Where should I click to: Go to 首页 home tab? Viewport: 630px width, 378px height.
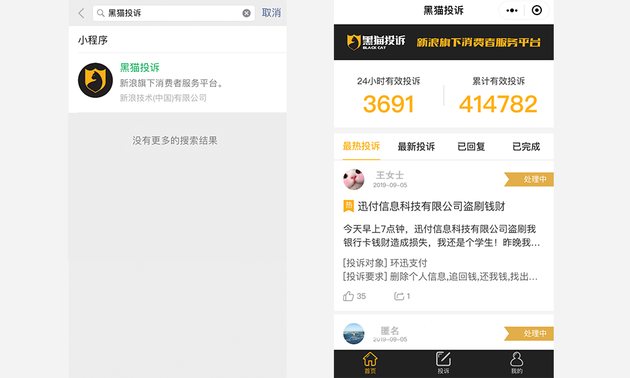click(370, 363)
